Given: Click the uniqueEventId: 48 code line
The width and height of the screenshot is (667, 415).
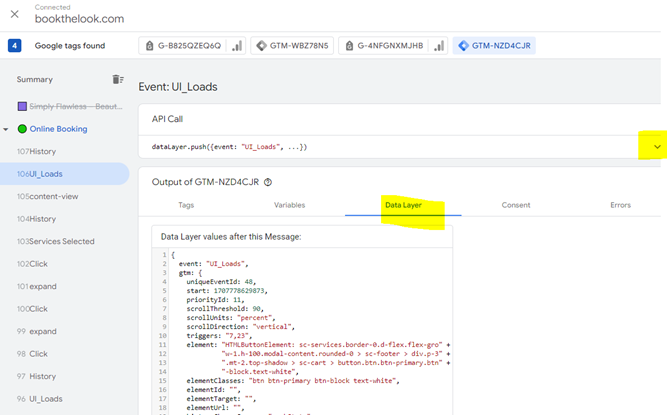Looking at the screenshot, I should [x=221, y=281].
